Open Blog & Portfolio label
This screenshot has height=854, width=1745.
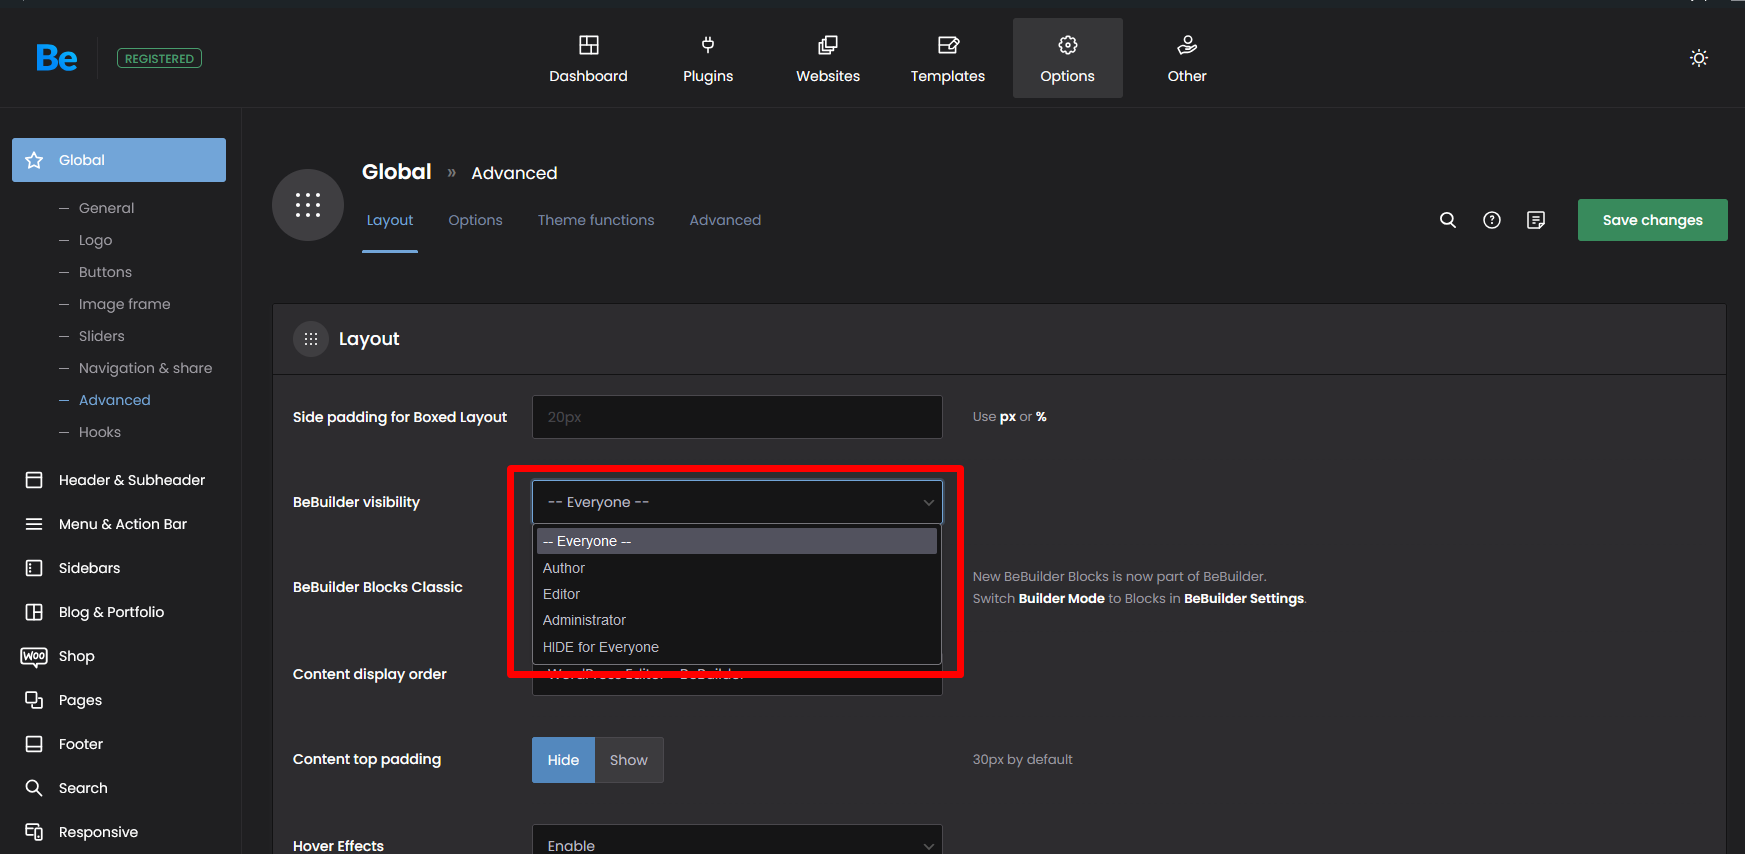111,612
